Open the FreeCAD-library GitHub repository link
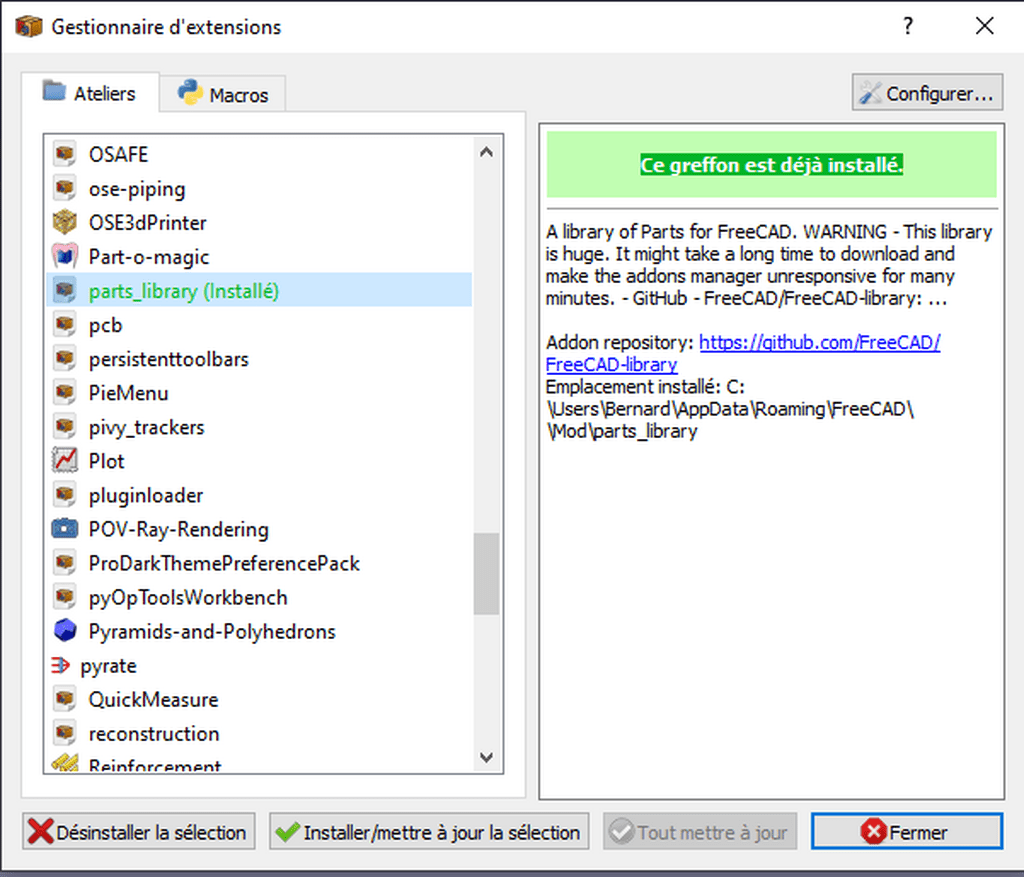The image size is (1024, 877). pyautogui.click(x=819, y=342)
